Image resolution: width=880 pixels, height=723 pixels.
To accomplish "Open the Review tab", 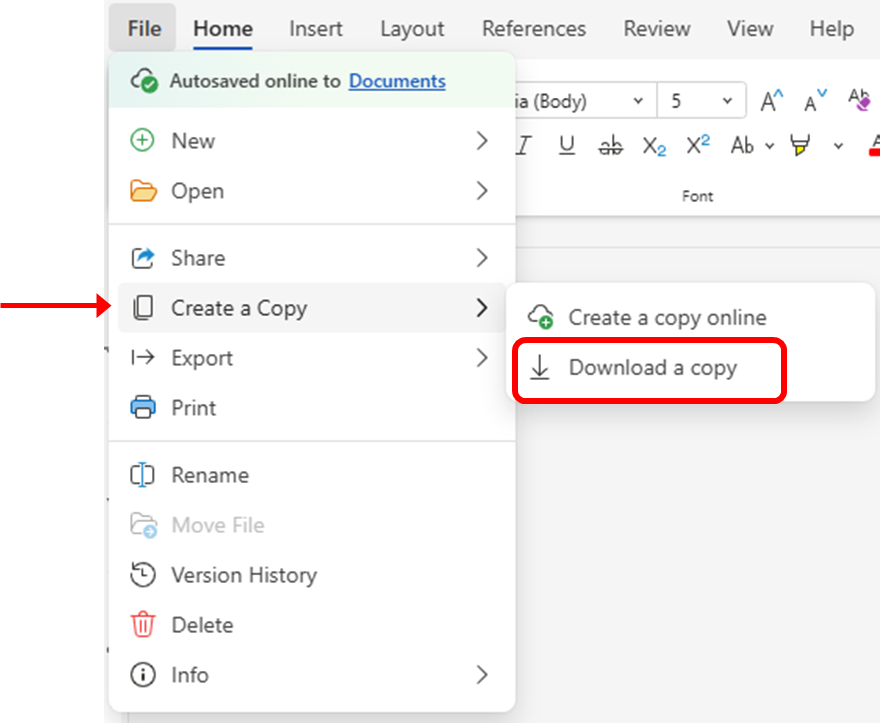I will (x=657, y=28).
